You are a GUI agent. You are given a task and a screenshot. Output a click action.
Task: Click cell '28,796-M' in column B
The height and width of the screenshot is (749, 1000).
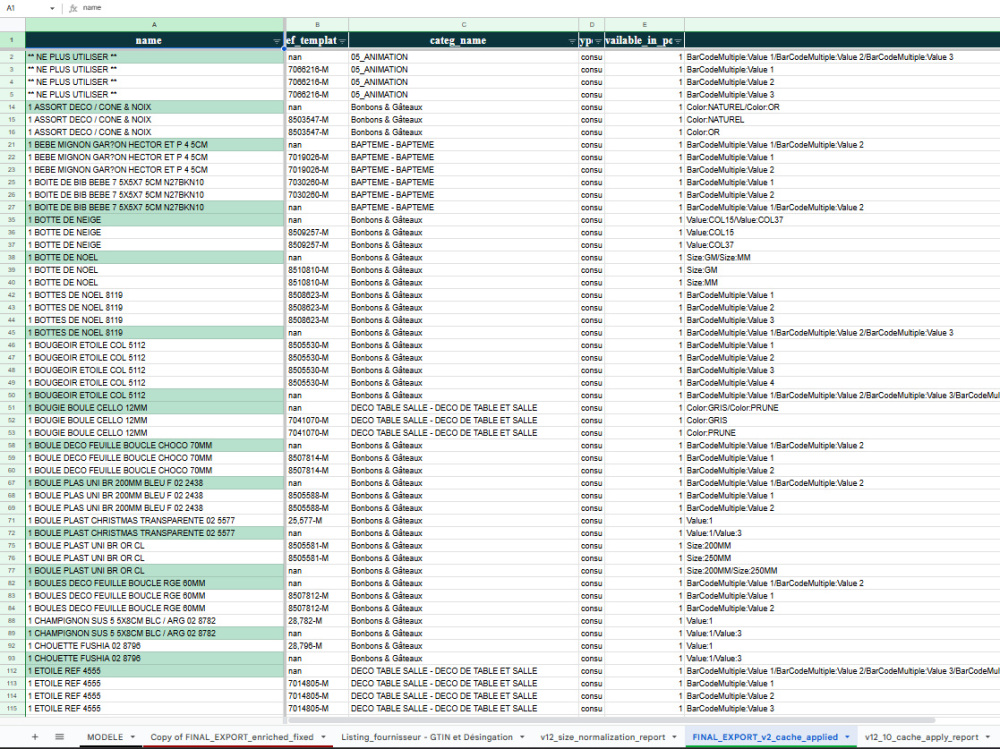coord(317,646)
